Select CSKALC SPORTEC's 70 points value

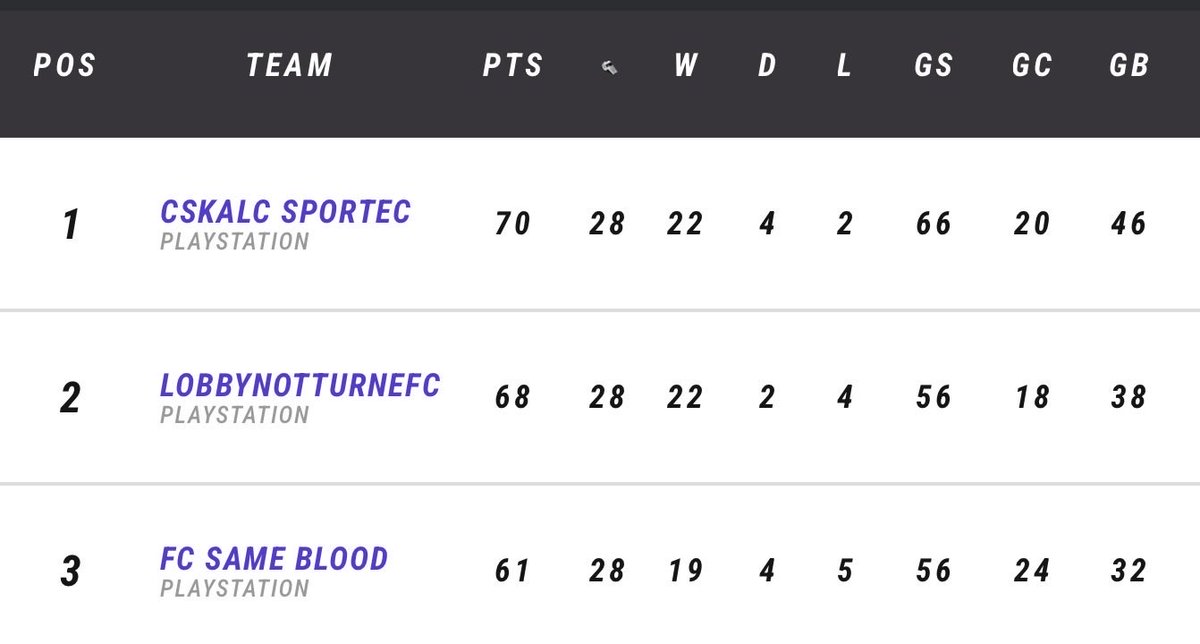click(x=513, y=224)
